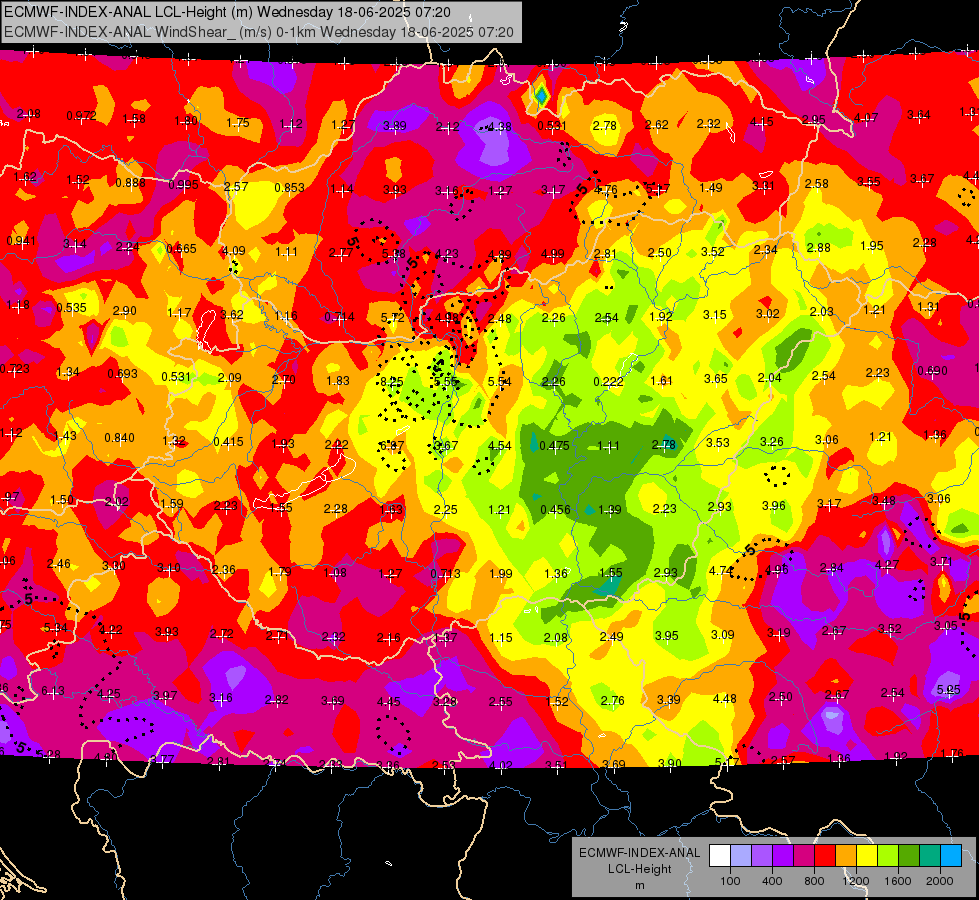Image resolution: width=979 pixels, height=900 pixels.
Task: Click the wind shear value 0.853
Action: (289, 187)
